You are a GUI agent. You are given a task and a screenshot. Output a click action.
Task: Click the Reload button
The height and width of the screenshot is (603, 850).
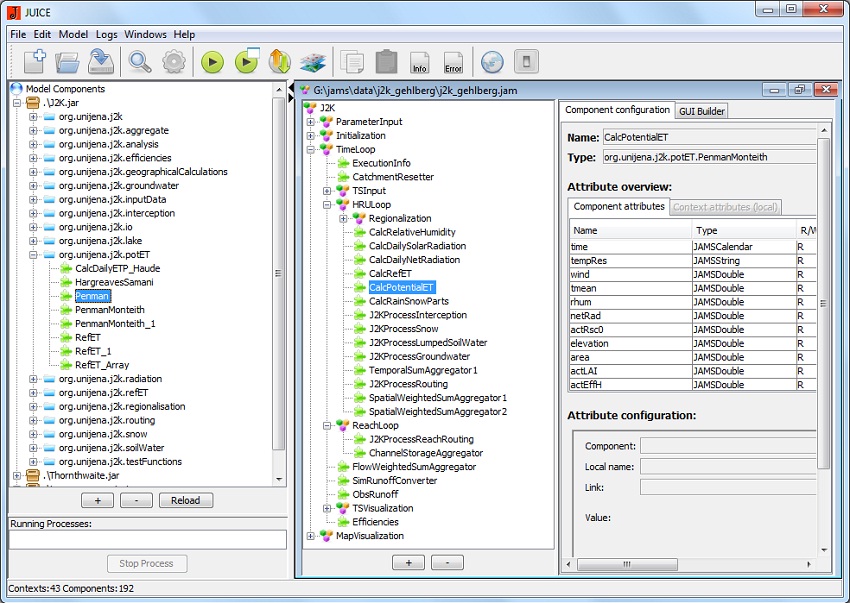point(185,500)
